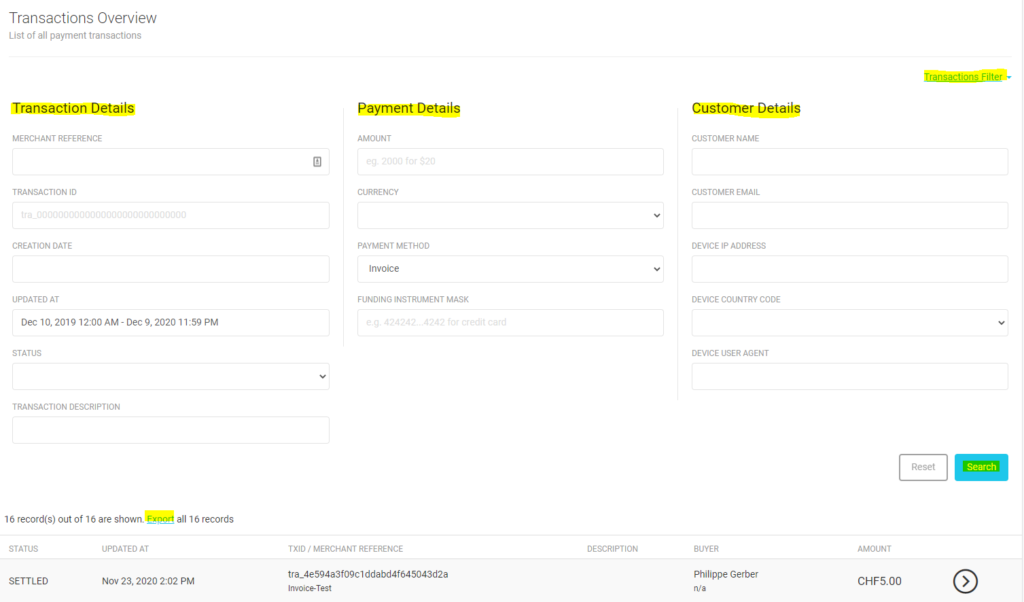The image size is (1024, 602).
Task: Click the Customer Name field
Action: click(850, 161)
